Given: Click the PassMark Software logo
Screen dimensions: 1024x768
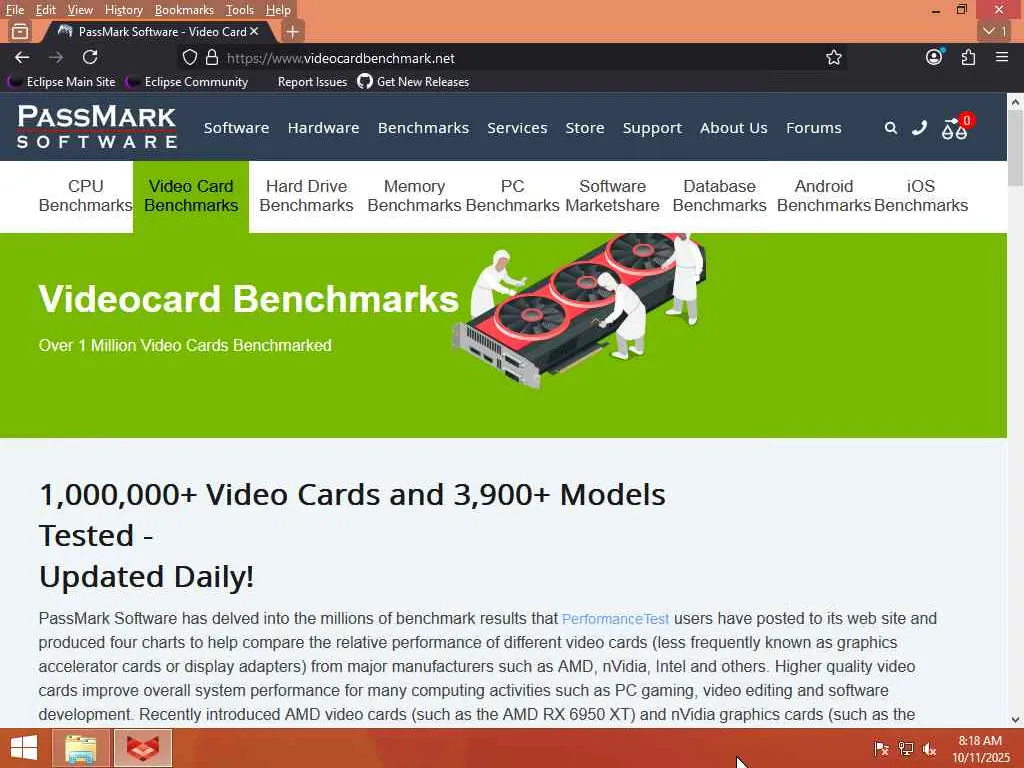Looking at the screenshot, I should [x=97, y=127].
